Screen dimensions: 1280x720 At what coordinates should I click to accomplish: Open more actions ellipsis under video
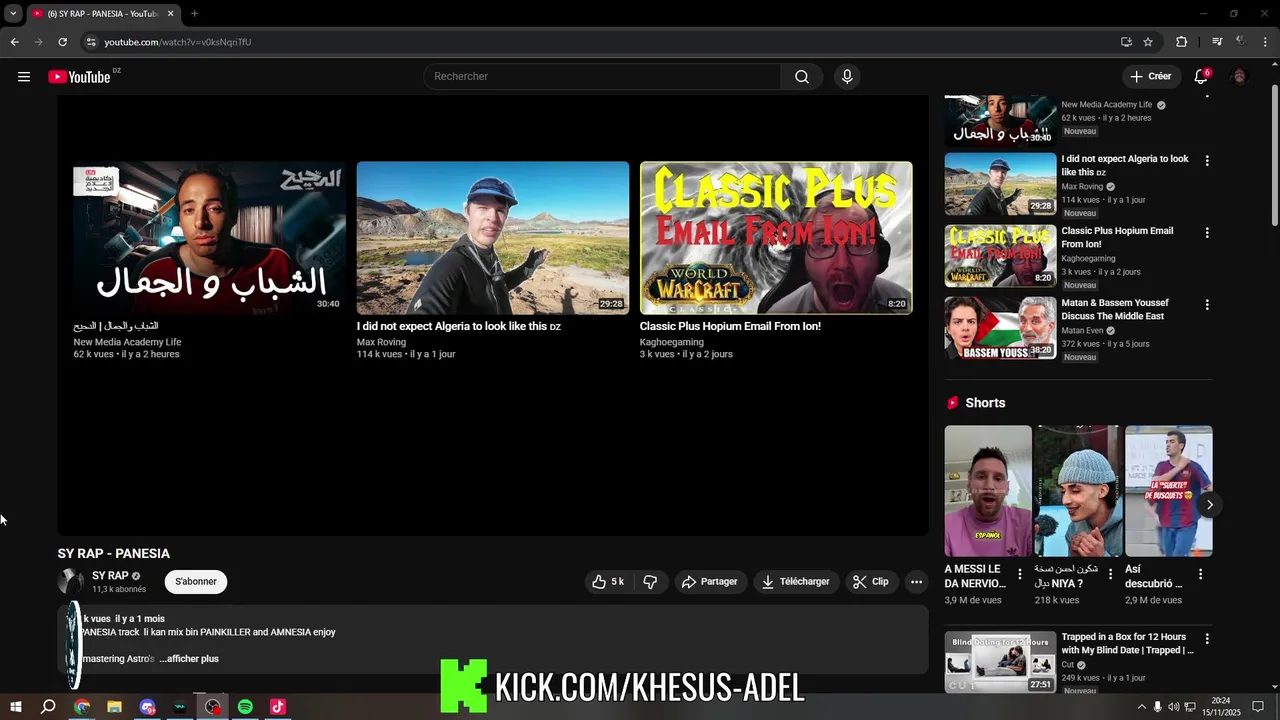tap(916, 582)
